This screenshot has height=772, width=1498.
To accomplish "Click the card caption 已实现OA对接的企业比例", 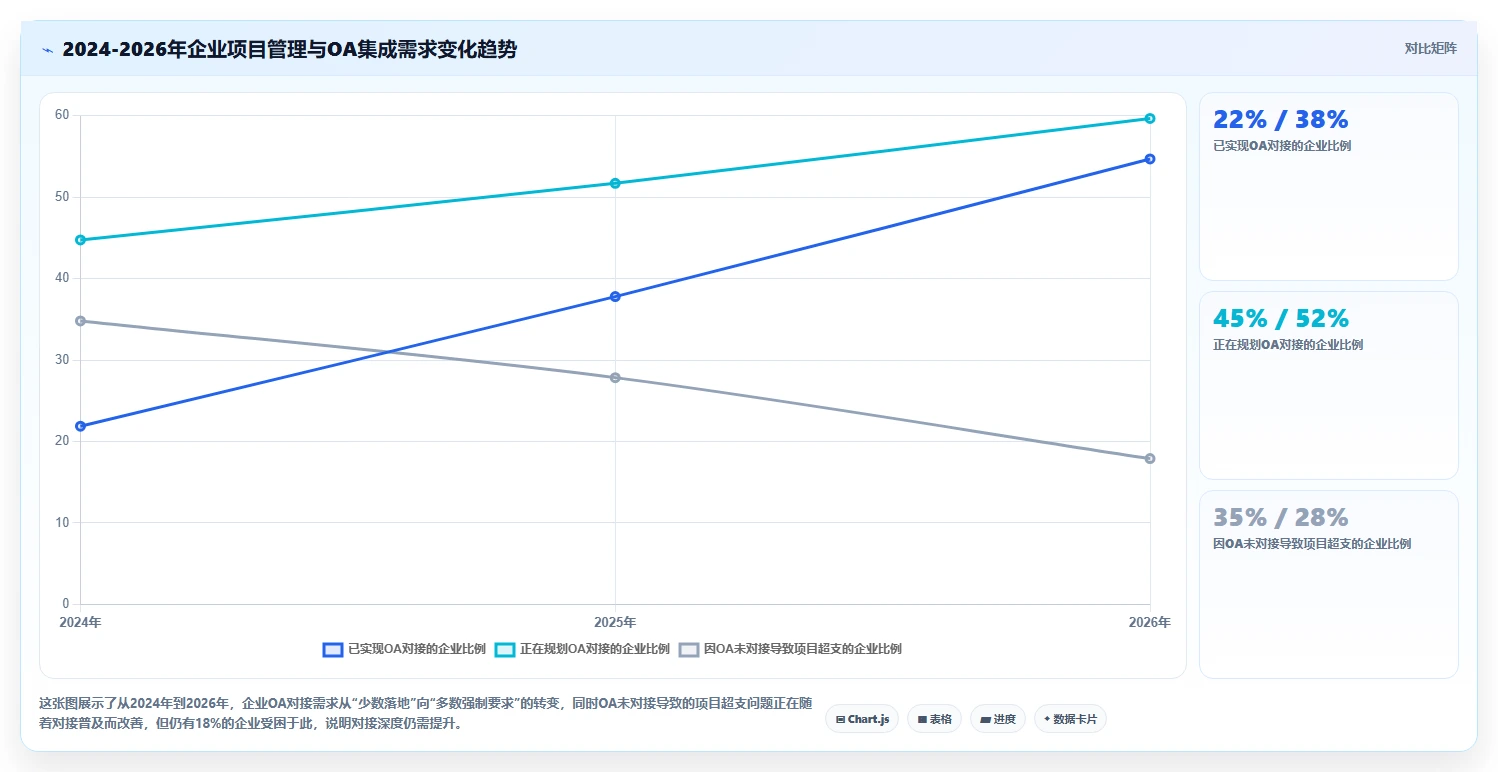I will (1282, 146).
